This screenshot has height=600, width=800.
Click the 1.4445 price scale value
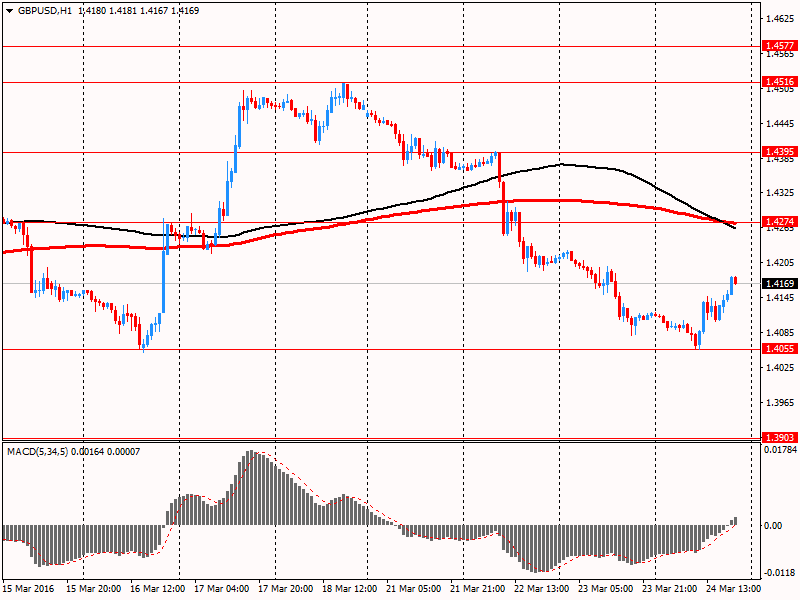(x=780, y=123)
